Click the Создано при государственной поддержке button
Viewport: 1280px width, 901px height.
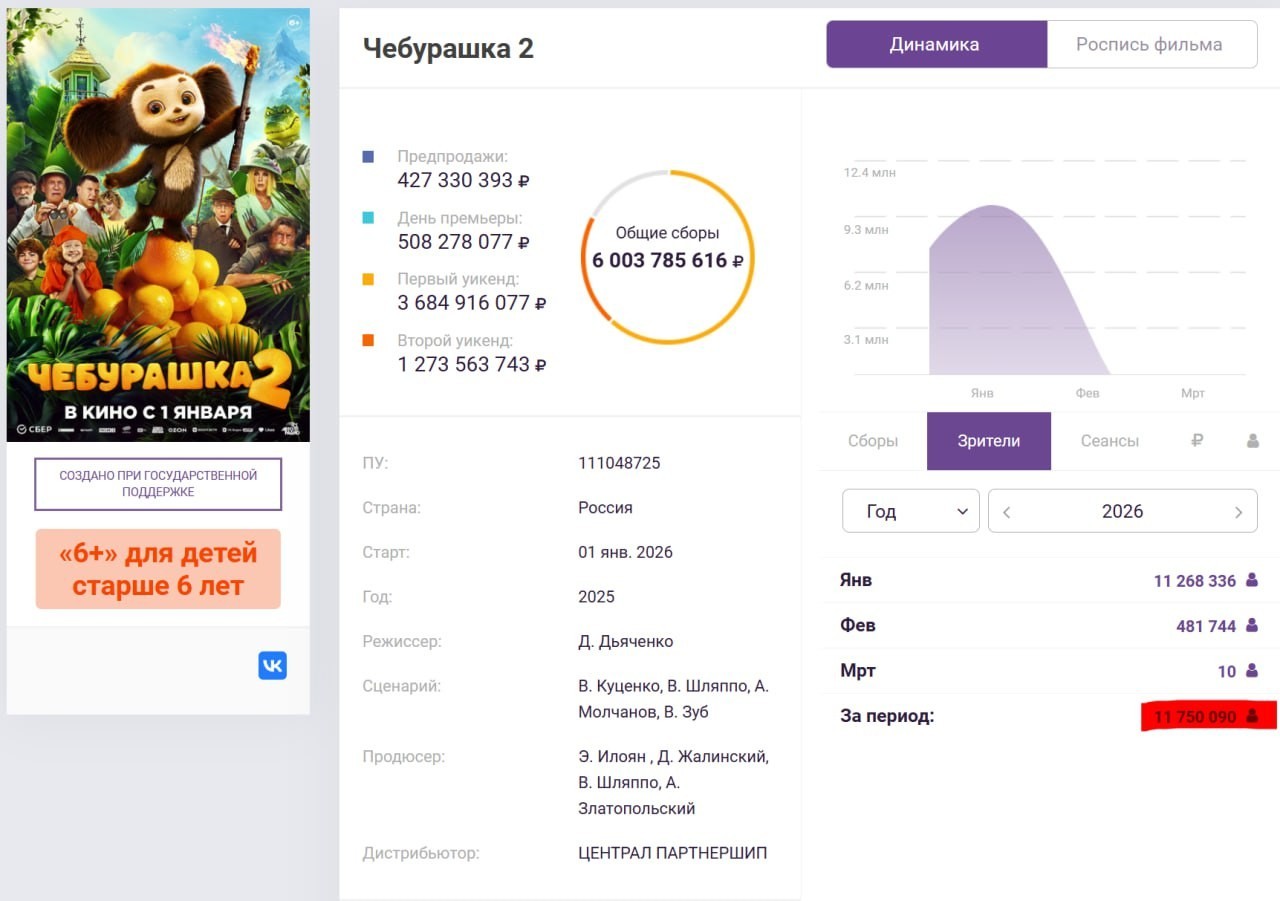[158, 484]
